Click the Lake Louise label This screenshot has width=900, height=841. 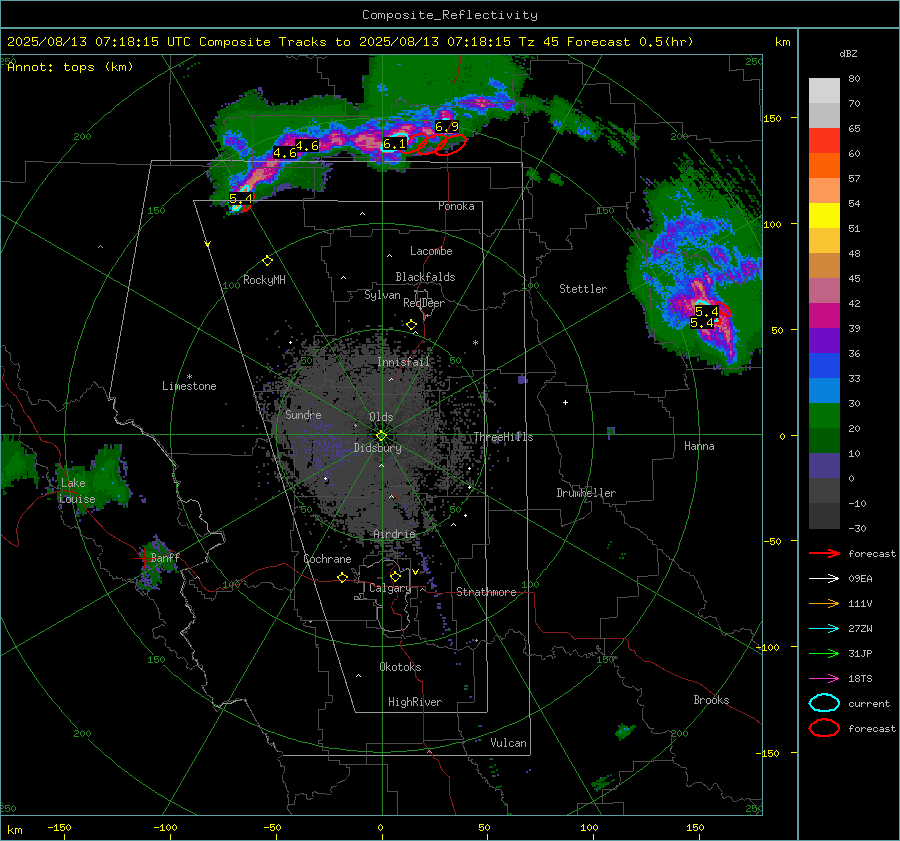(x=77, y=491)
